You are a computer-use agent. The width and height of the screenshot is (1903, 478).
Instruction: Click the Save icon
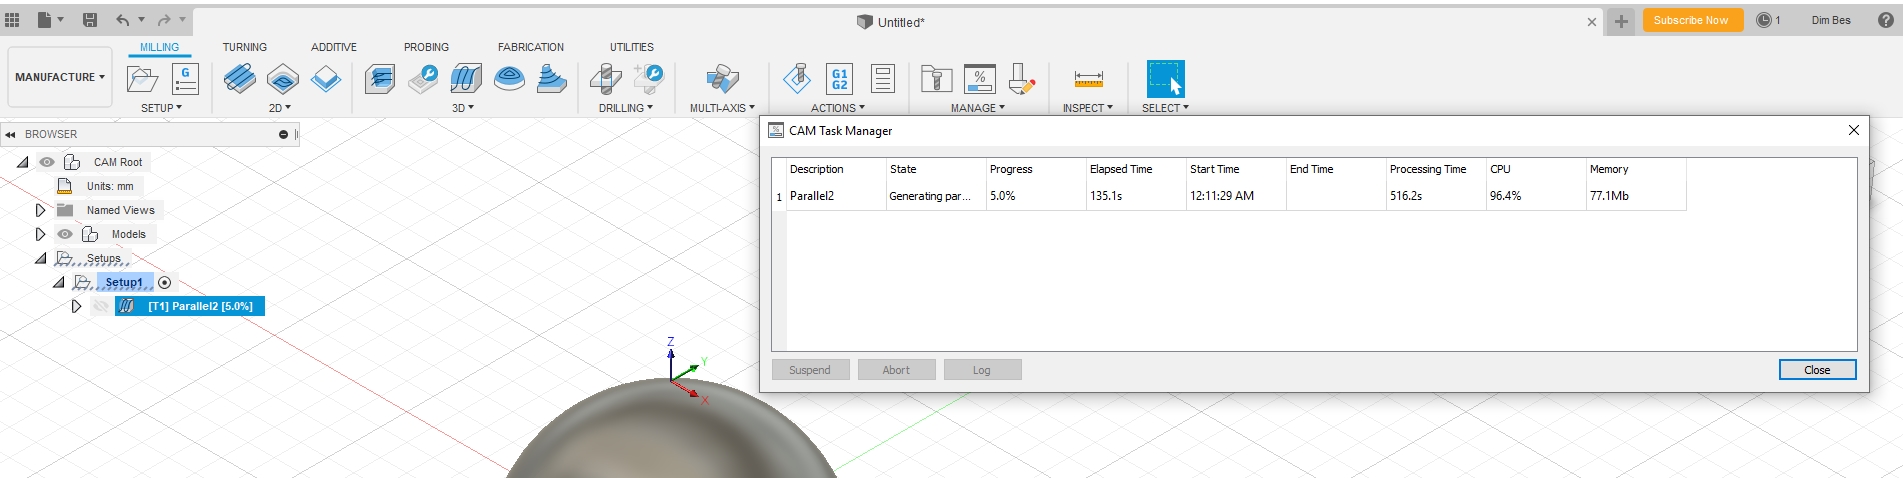pyautogui.click(x=90, y=20)
